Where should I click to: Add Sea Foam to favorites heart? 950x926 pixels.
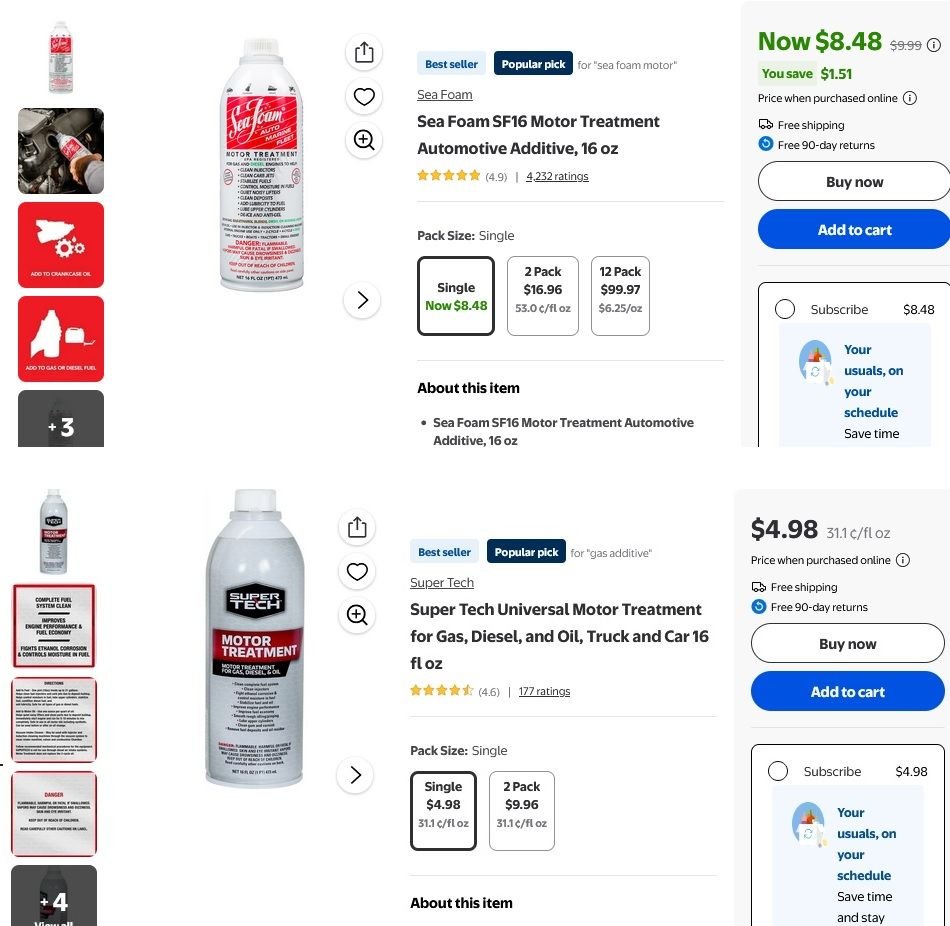coord(364,97)
